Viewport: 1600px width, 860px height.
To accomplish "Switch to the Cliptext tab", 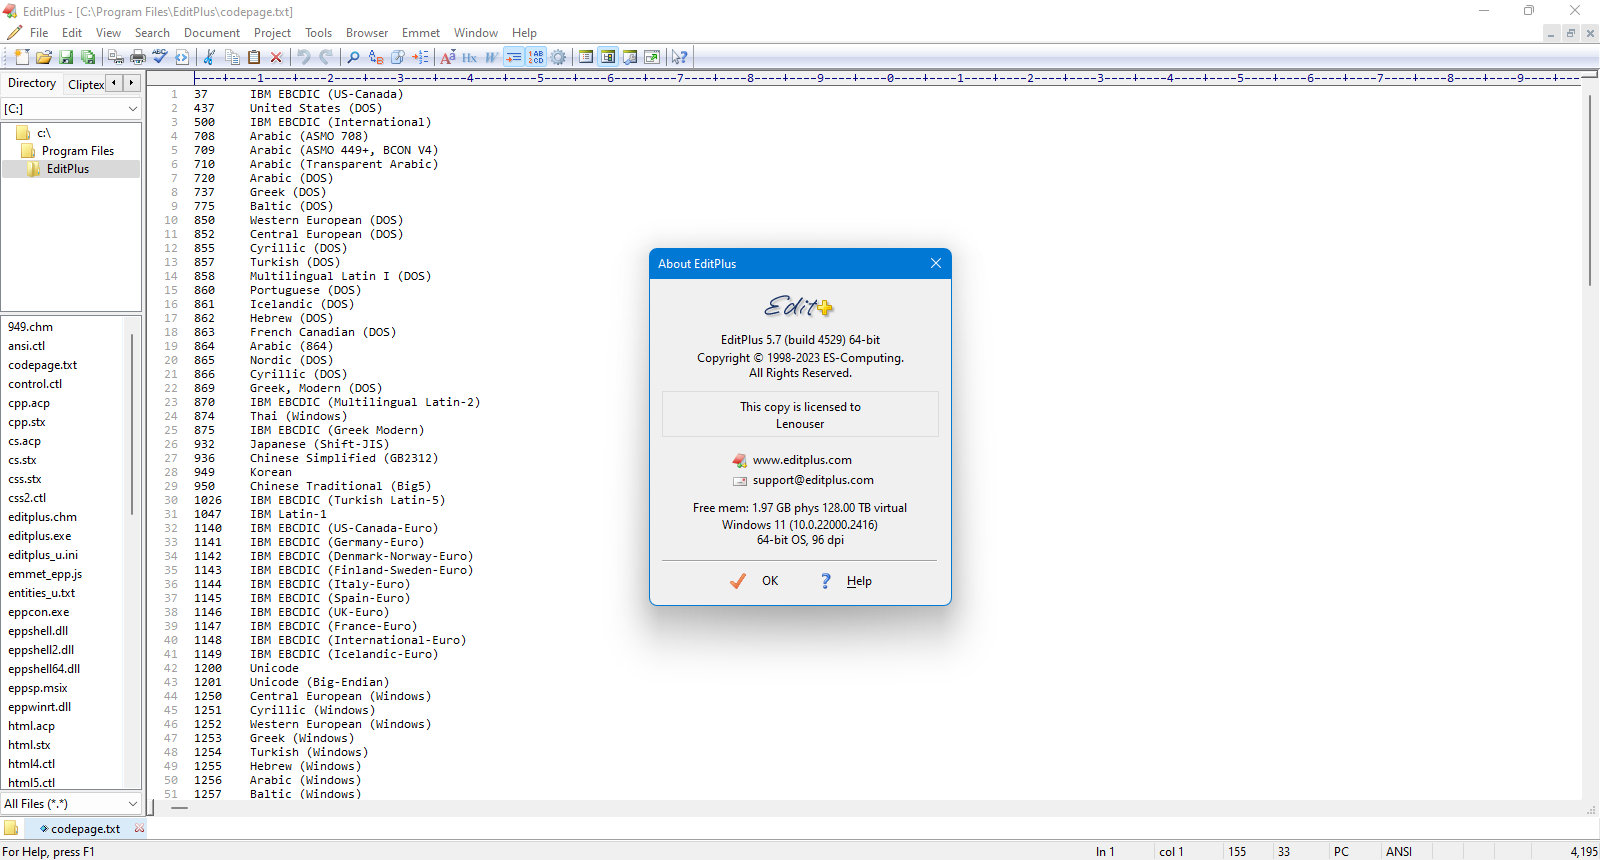I will (86, 85).
